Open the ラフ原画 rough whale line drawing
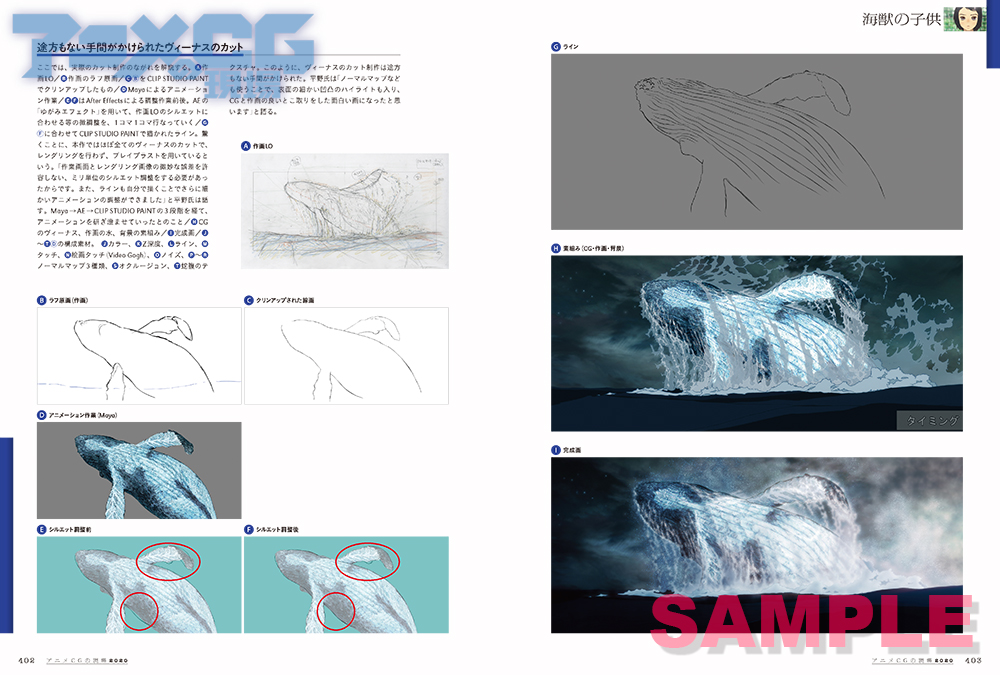1000x675 pixels. coord(139,355)
